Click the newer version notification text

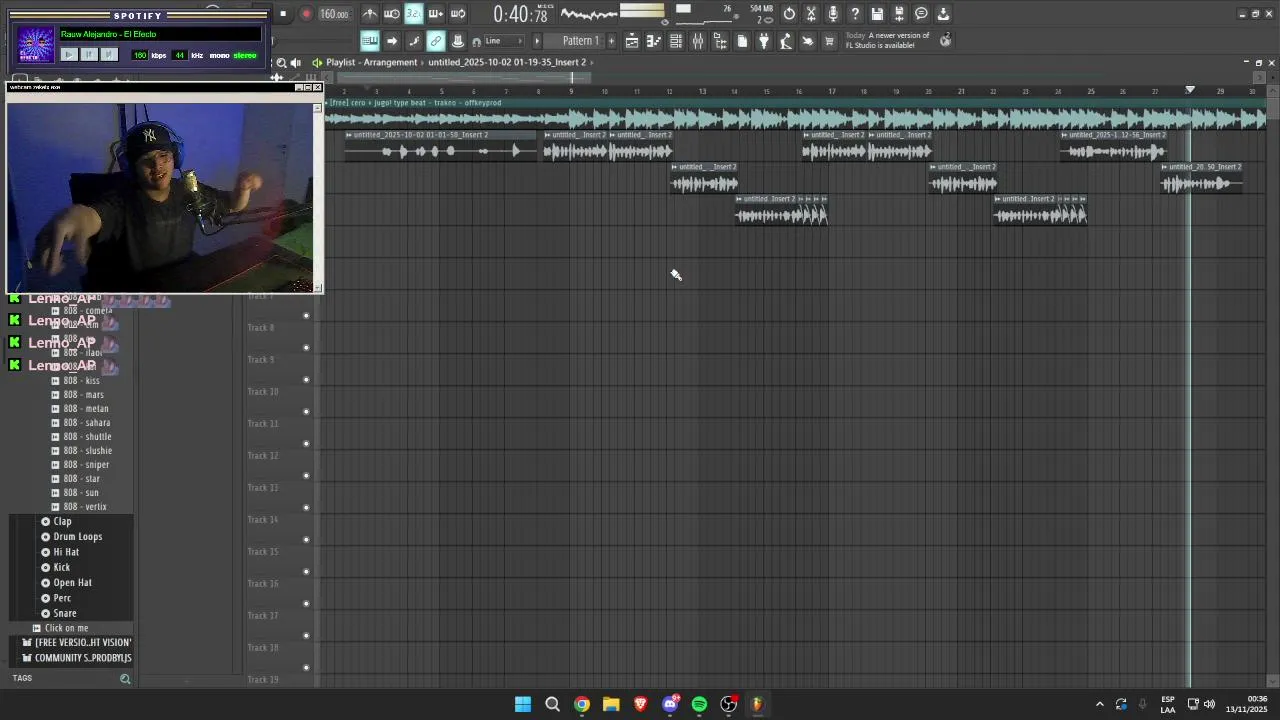click(x=888, y=40)
